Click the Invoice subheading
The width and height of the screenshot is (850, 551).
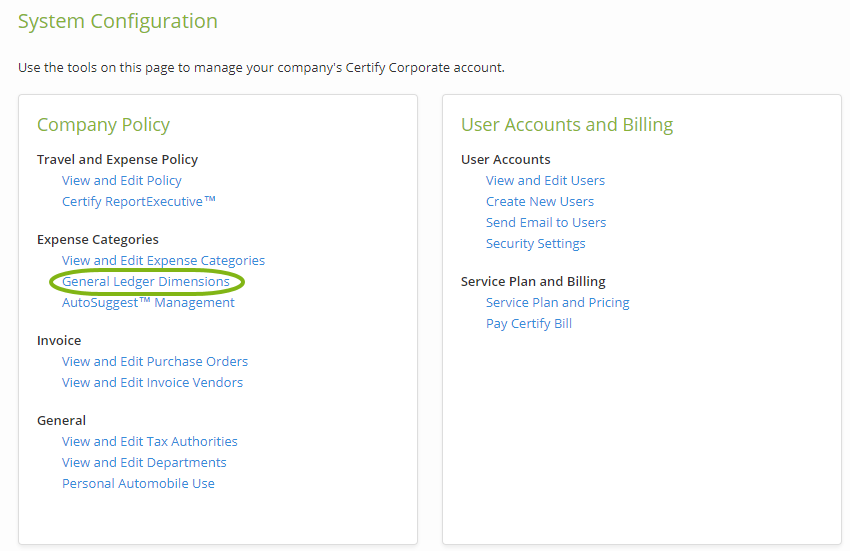(x=59, y=341)
